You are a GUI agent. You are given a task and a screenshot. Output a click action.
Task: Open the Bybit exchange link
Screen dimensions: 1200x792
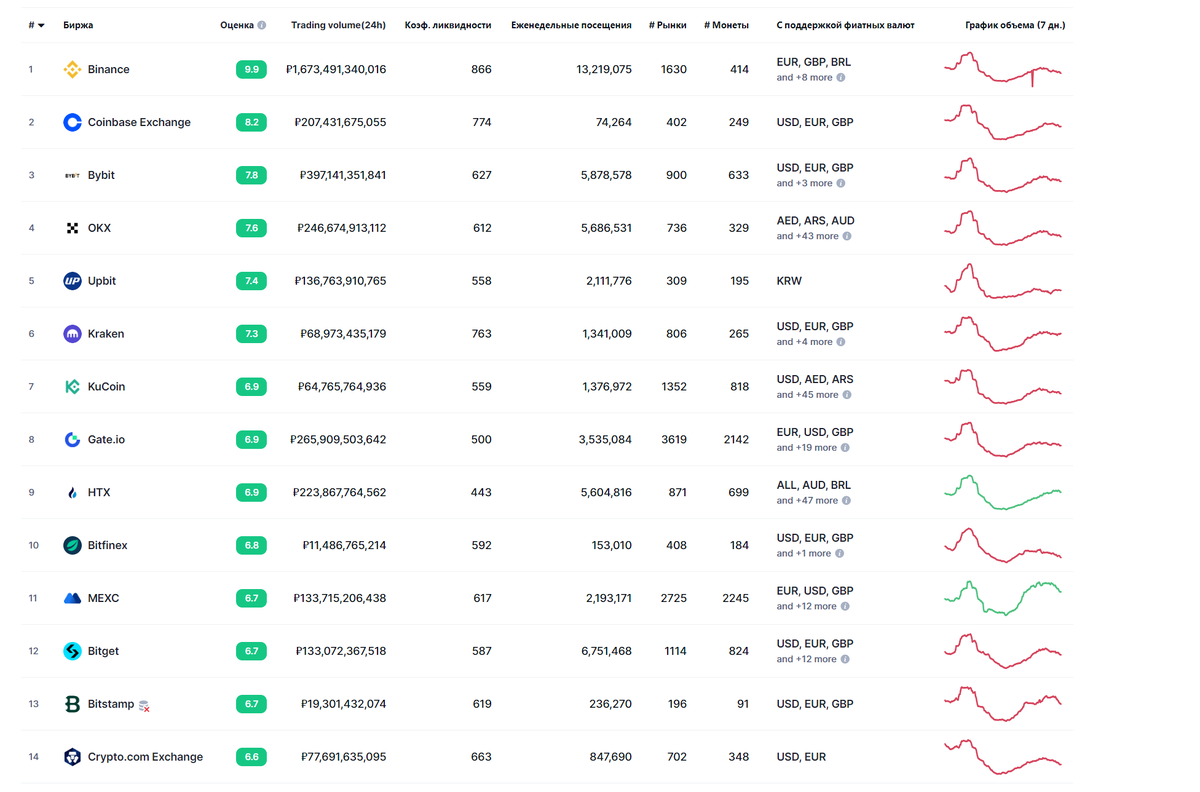pos(101,175)
